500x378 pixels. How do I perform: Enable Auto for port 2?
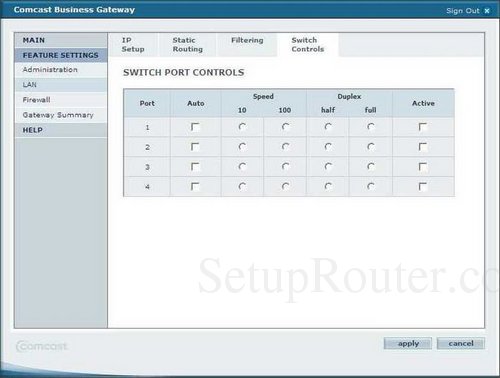[x=195, y=147]
